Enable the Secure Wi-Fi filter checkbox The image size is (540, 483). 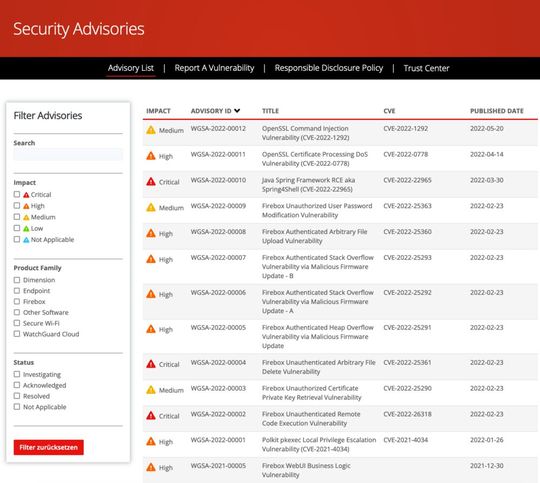click(17, 323)
